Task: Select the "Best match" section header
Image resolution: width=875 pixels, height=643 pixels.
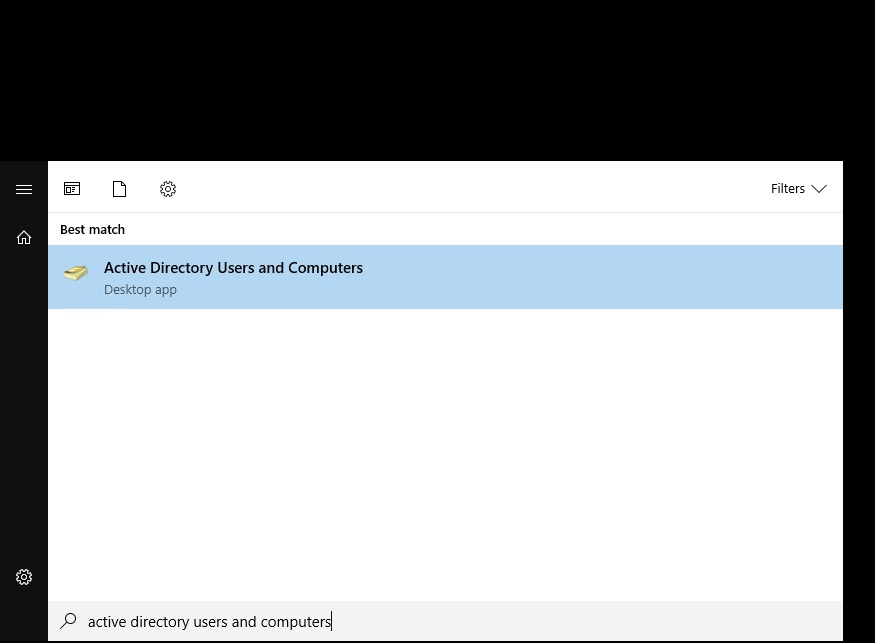Action: pyautogui.click(x=92, y=230)
